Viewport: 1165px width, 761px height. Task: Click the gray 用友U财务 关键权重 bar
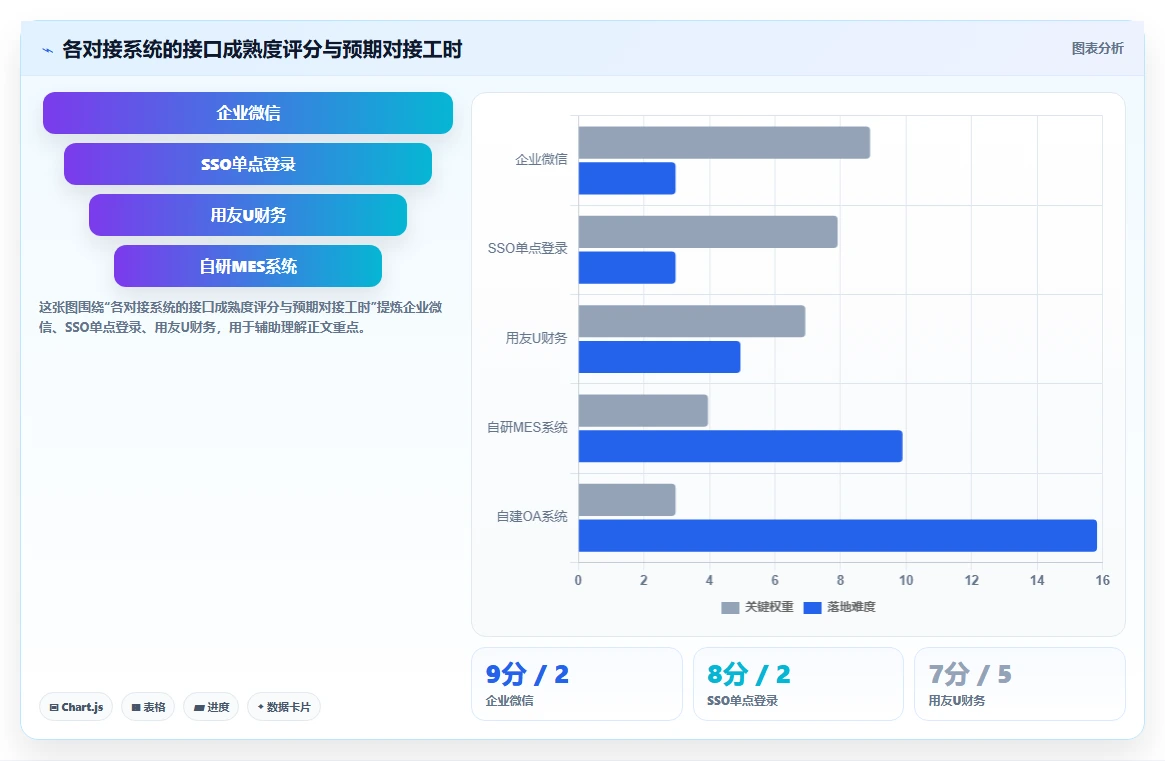pos(692,321)
